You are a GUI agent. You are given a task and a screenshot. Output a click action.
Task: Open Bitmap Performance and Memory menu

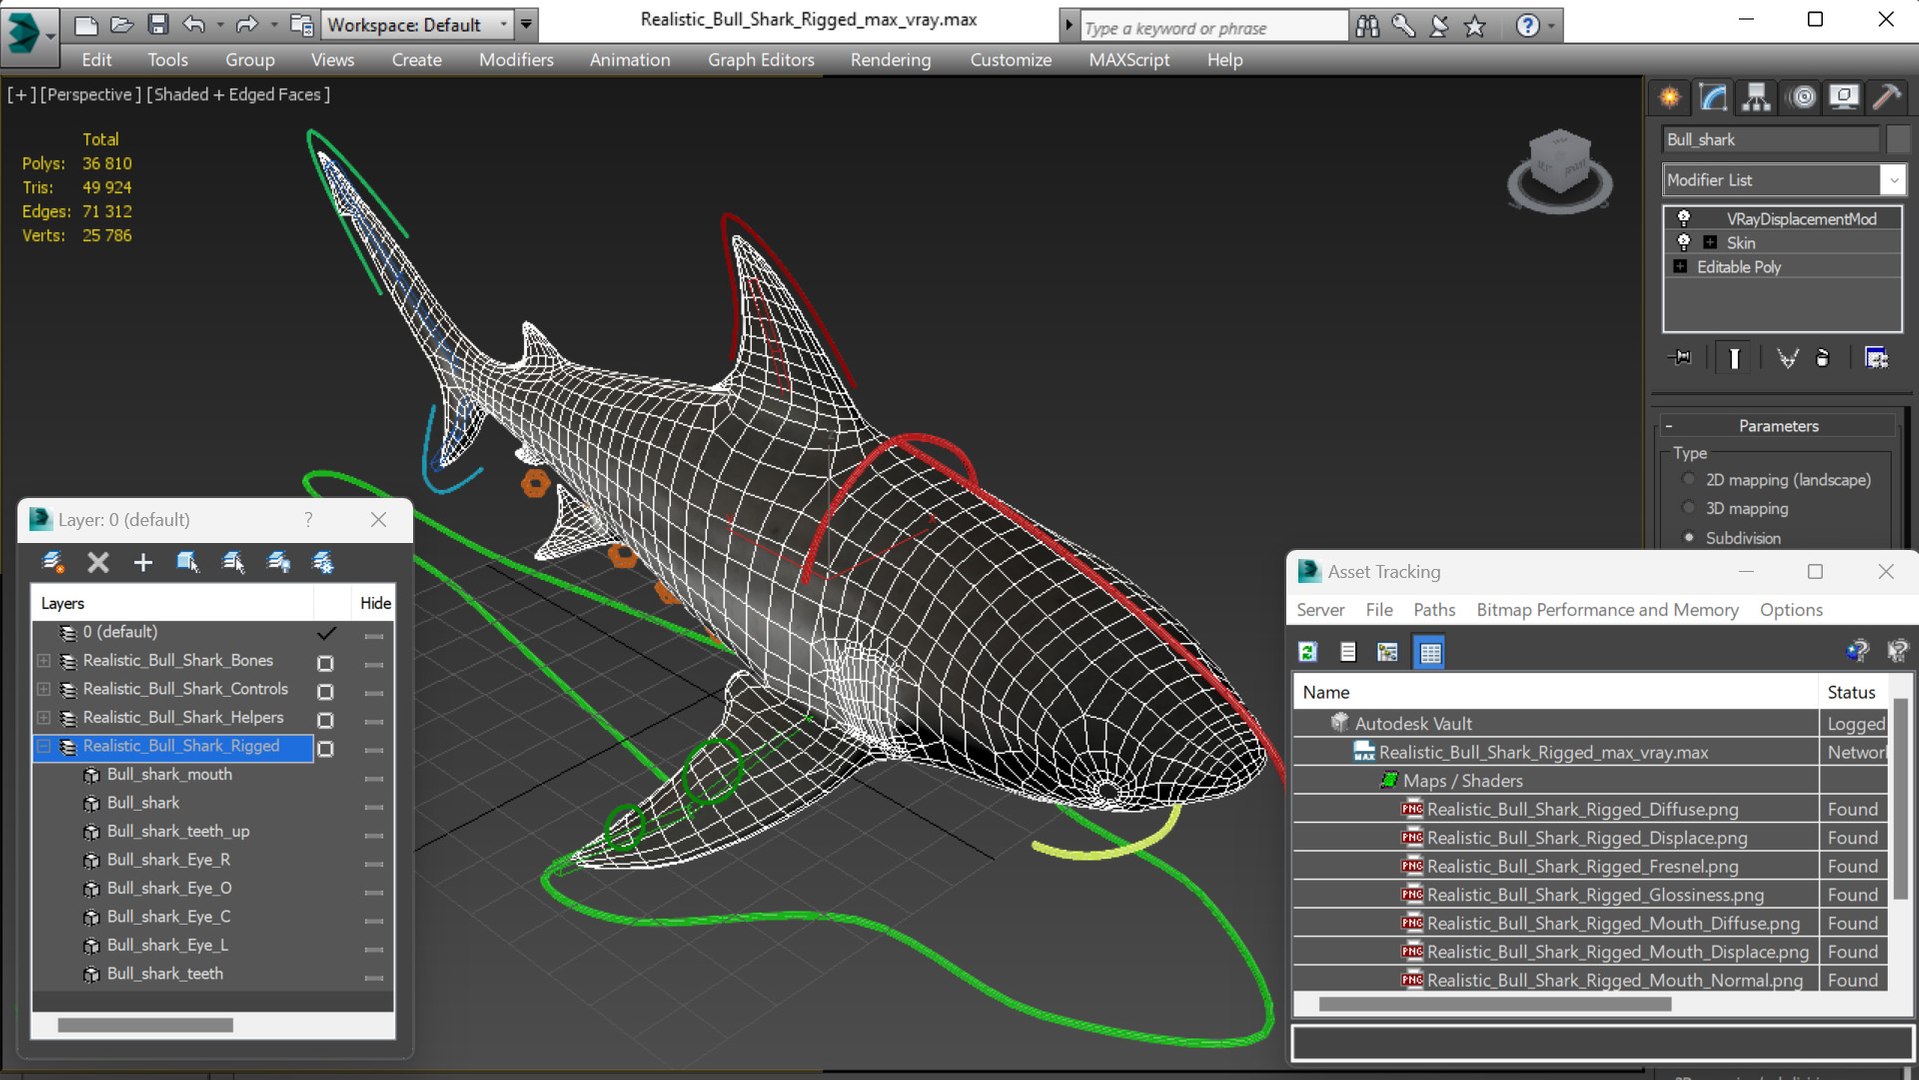point(1607,610)
